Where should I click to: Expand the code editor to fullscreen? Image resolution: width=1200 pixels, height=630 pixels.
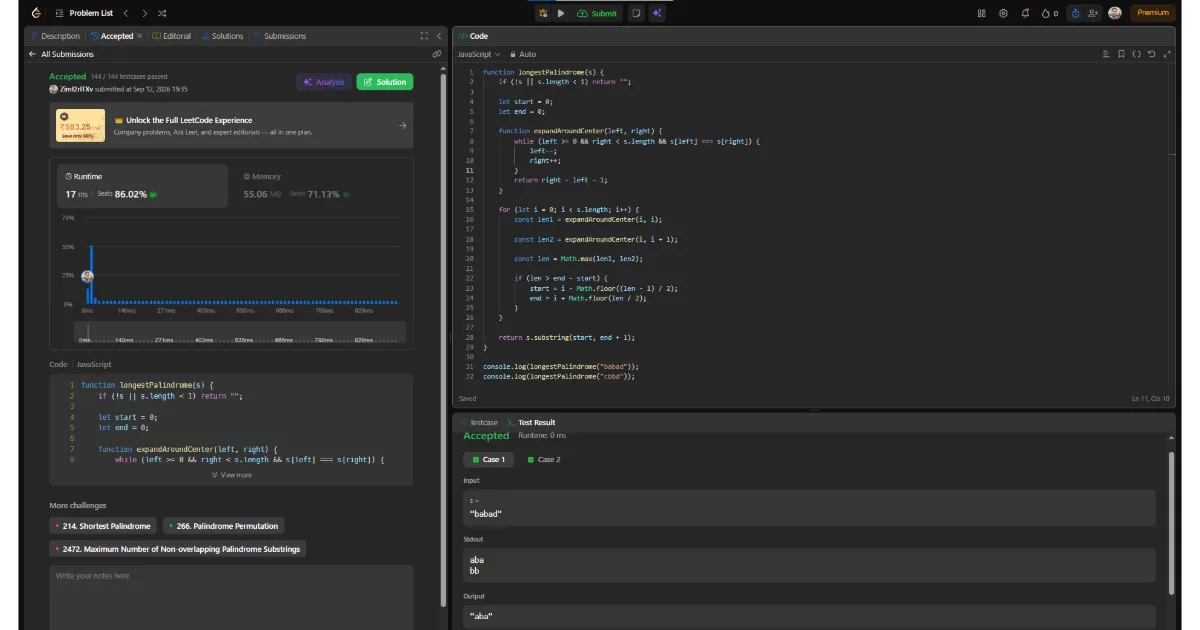click(x=1167, y=54)
